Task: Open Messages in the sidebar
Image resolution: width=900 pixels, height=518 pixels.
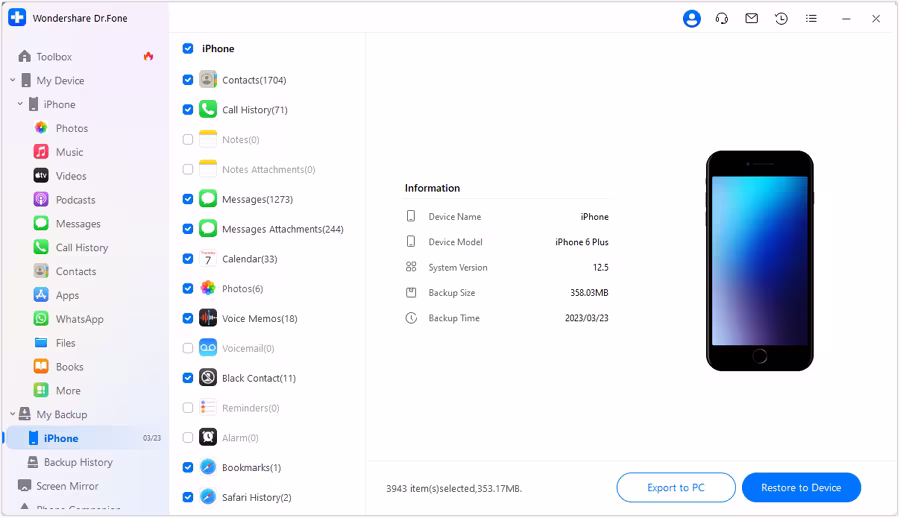Action: click(78, 223)
